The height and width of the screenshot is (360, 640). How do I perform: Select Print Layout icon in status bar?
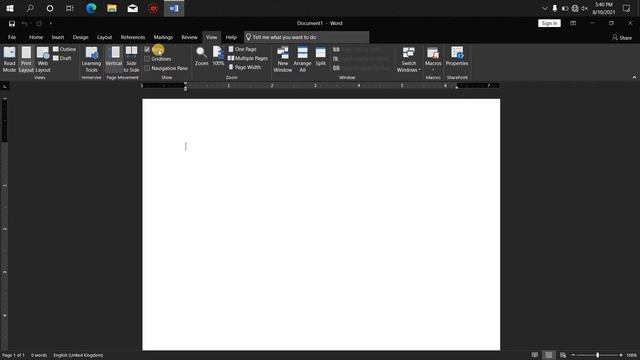549,355
